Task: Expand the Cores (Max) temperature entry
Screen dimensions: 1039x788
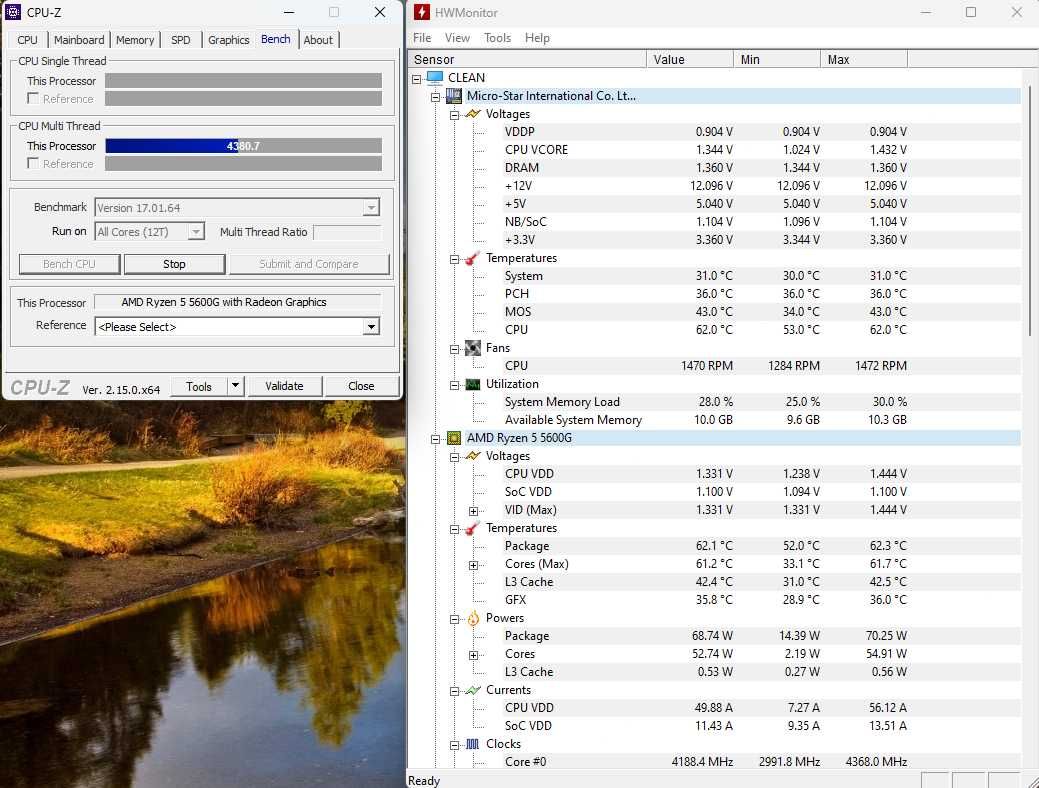Action: click(x=473, y=565)
